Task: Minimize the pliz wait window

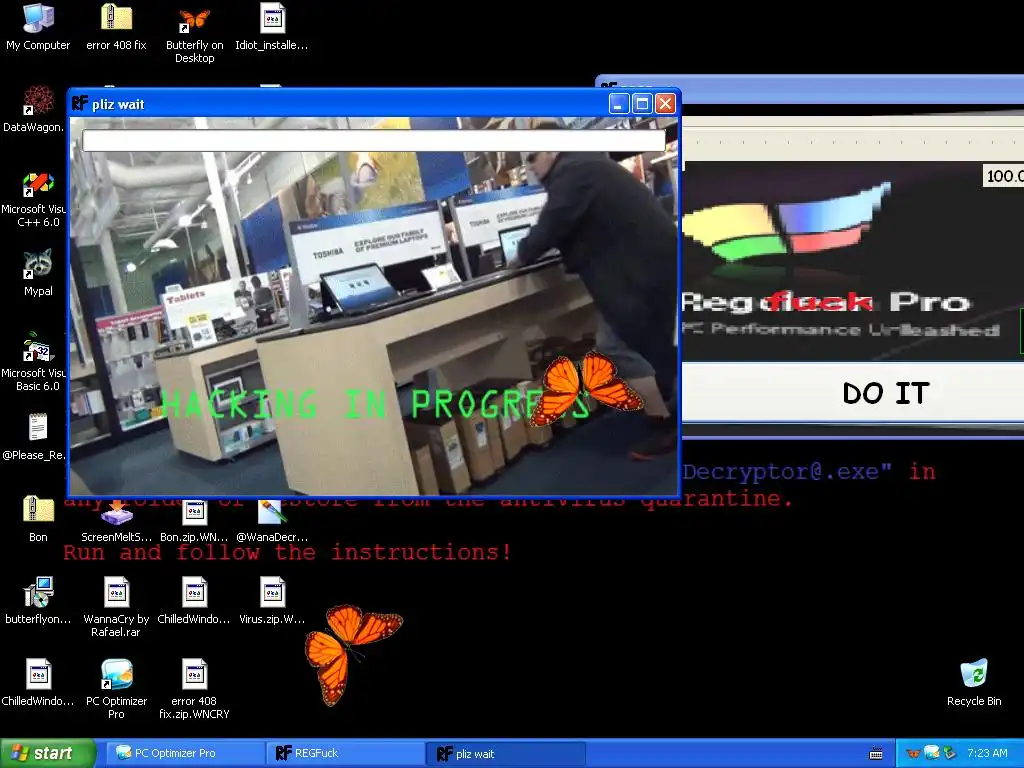Action: click(618, 103)
